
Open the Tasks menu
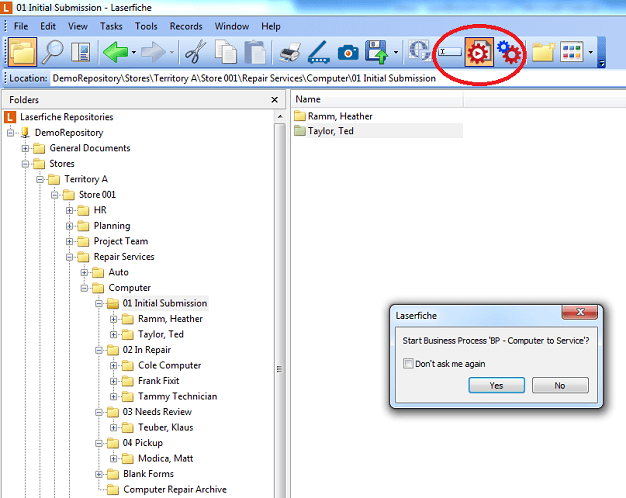111,26
